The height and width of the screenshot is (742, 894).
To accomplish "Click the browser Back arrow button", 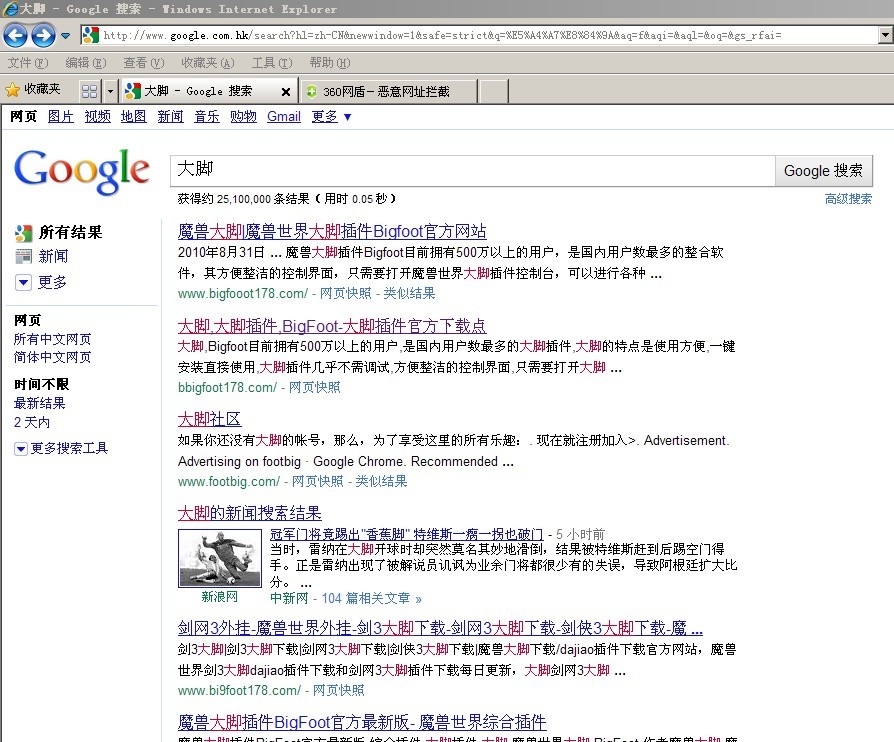I will 15,35.
